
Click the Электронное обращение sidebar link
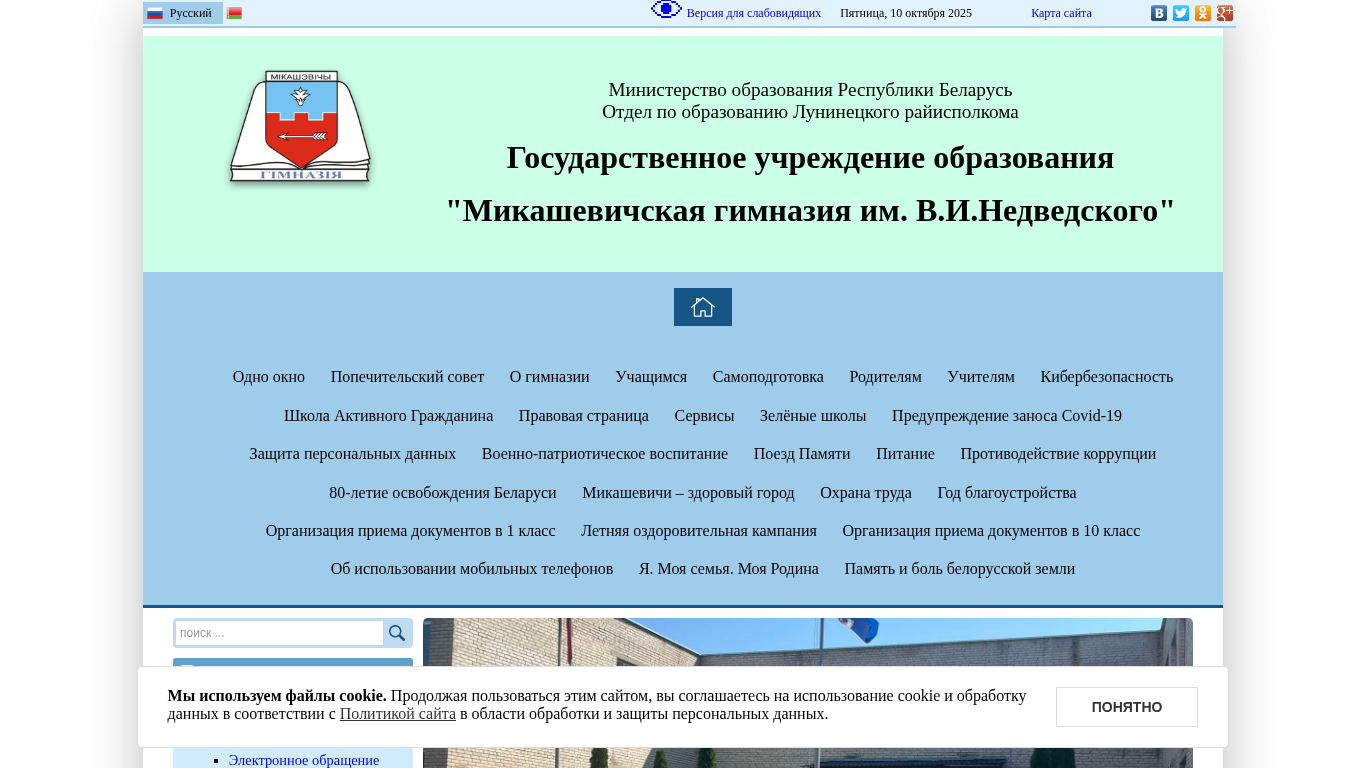[304, 760]
